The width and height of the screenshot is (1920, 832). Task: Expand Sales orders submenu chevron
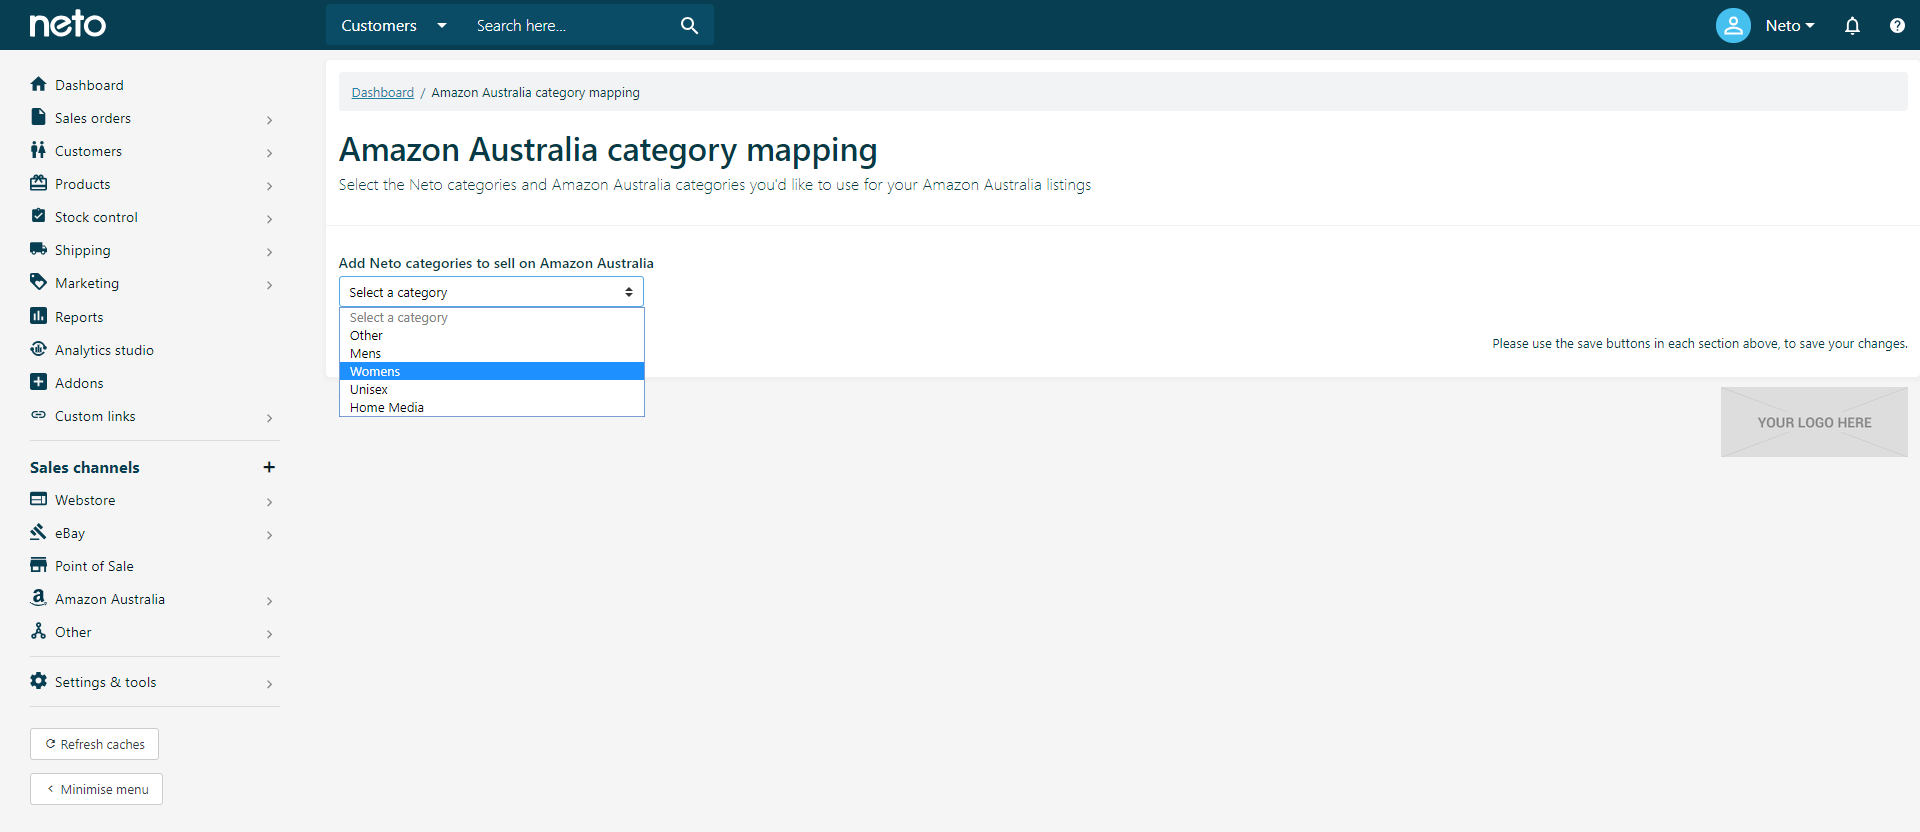269,119
